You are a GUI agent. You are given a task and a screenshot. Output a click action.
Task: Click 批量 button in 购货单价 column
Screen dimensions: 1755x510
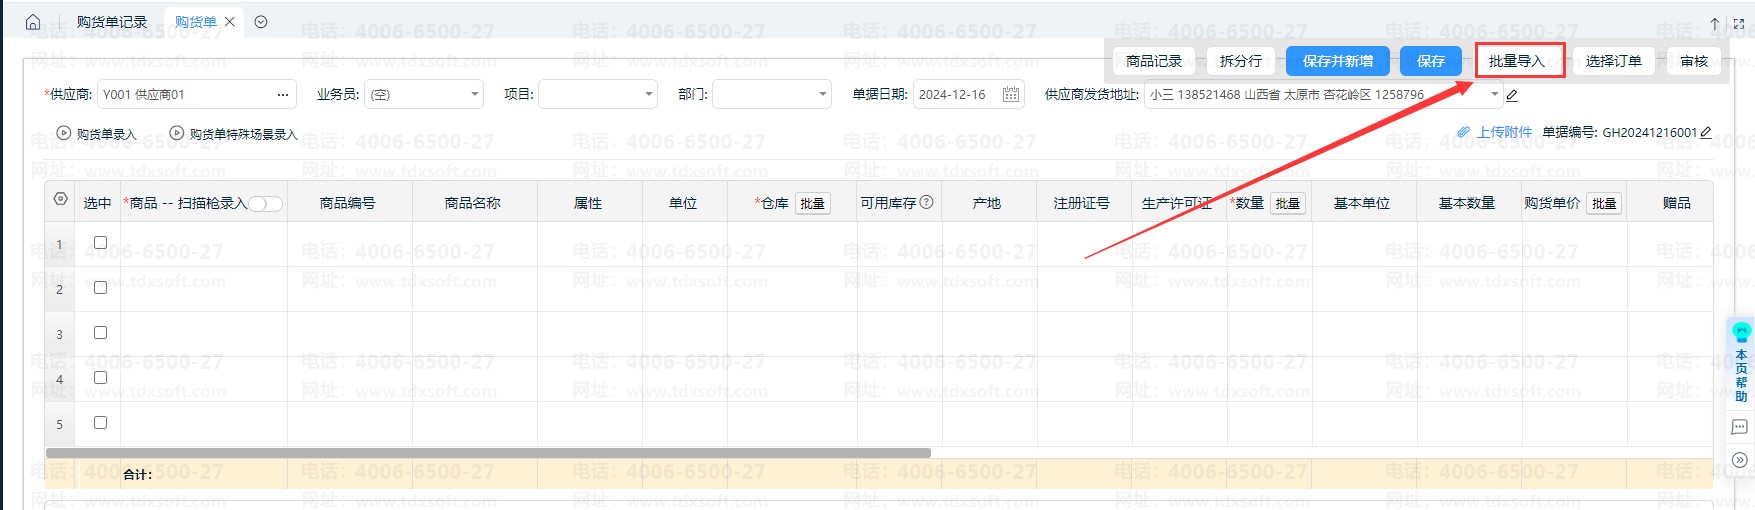coord(1604,204)
